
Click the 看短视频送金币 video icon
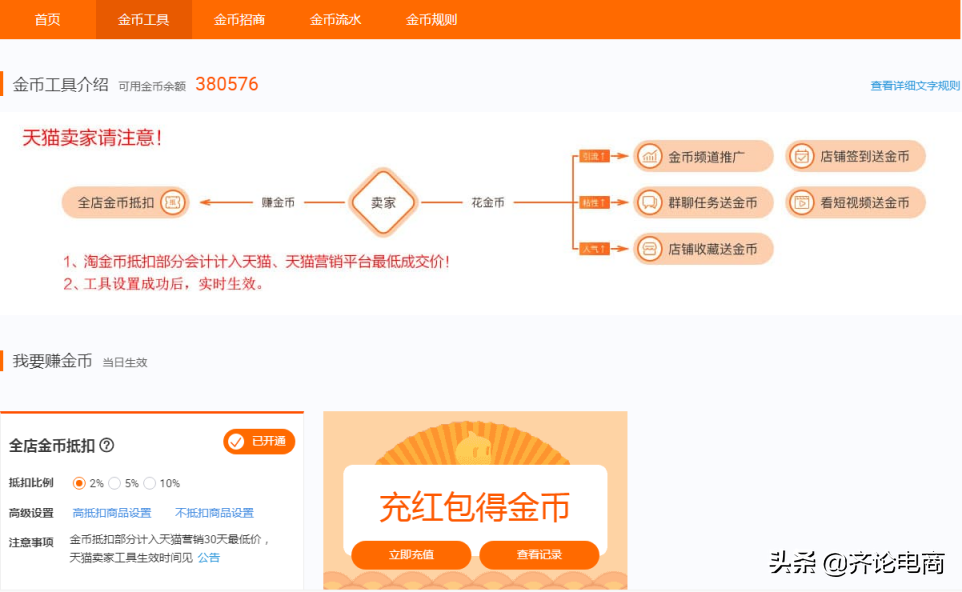pos(801,202)
